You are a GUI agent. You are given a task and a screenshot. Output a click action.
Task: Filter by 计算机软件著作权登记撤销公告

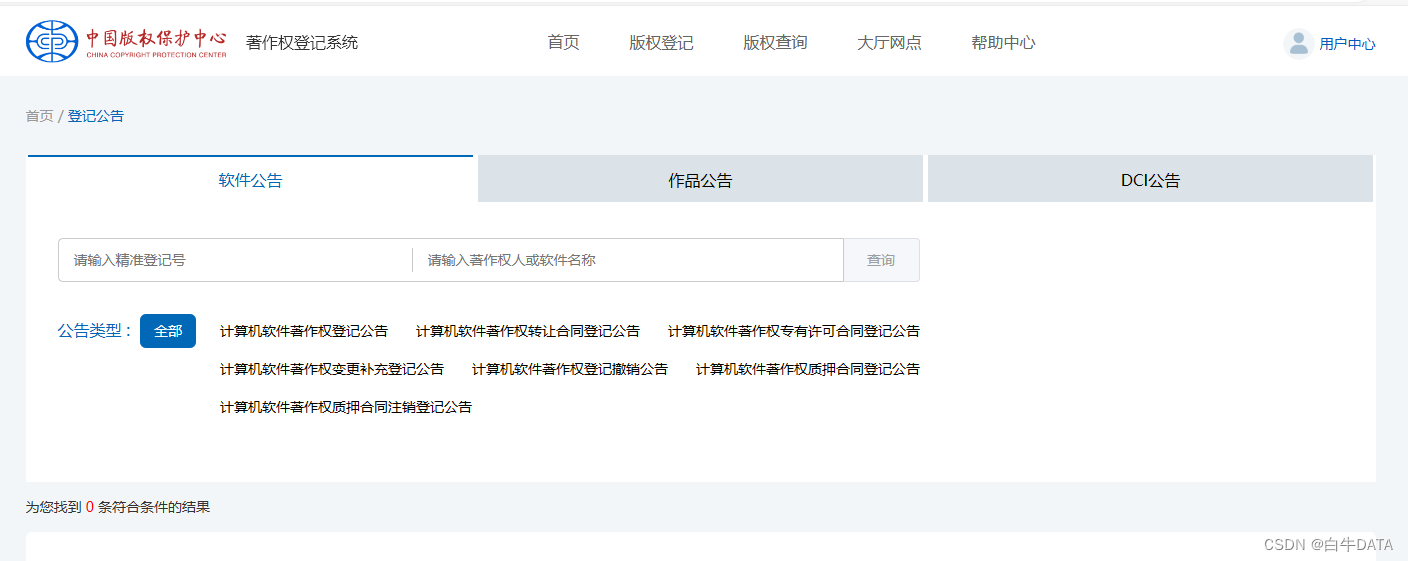(570, 369)
